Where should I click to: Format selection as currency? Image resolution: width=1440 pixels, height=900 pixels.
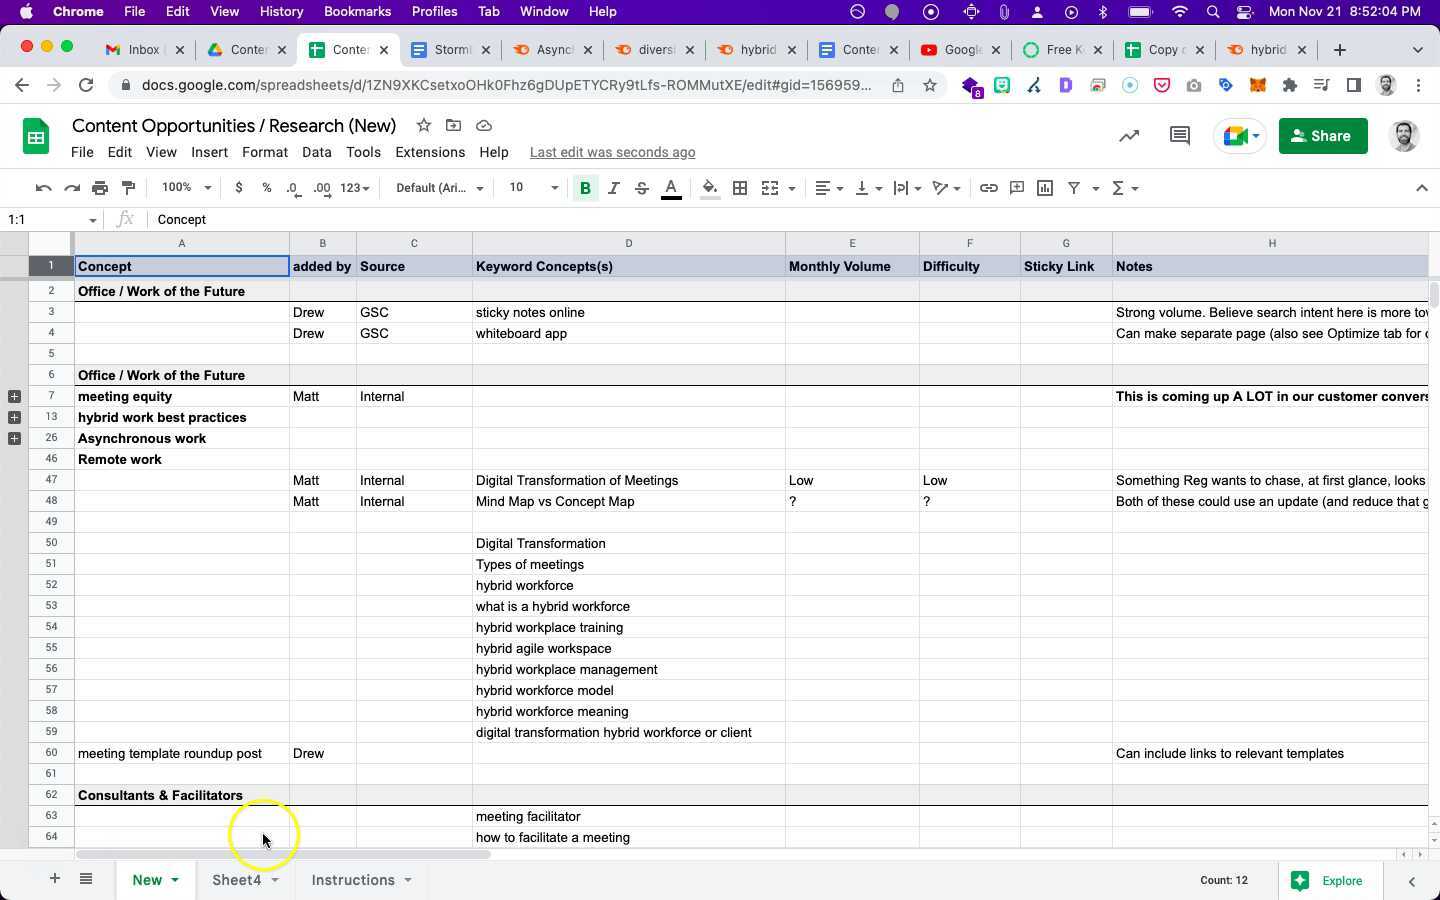(238, 188)
